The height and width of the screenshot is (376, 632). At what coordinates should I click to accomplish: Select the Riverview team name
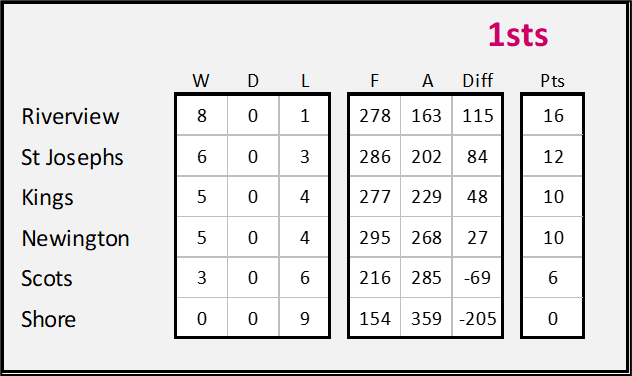pos(70,116)
